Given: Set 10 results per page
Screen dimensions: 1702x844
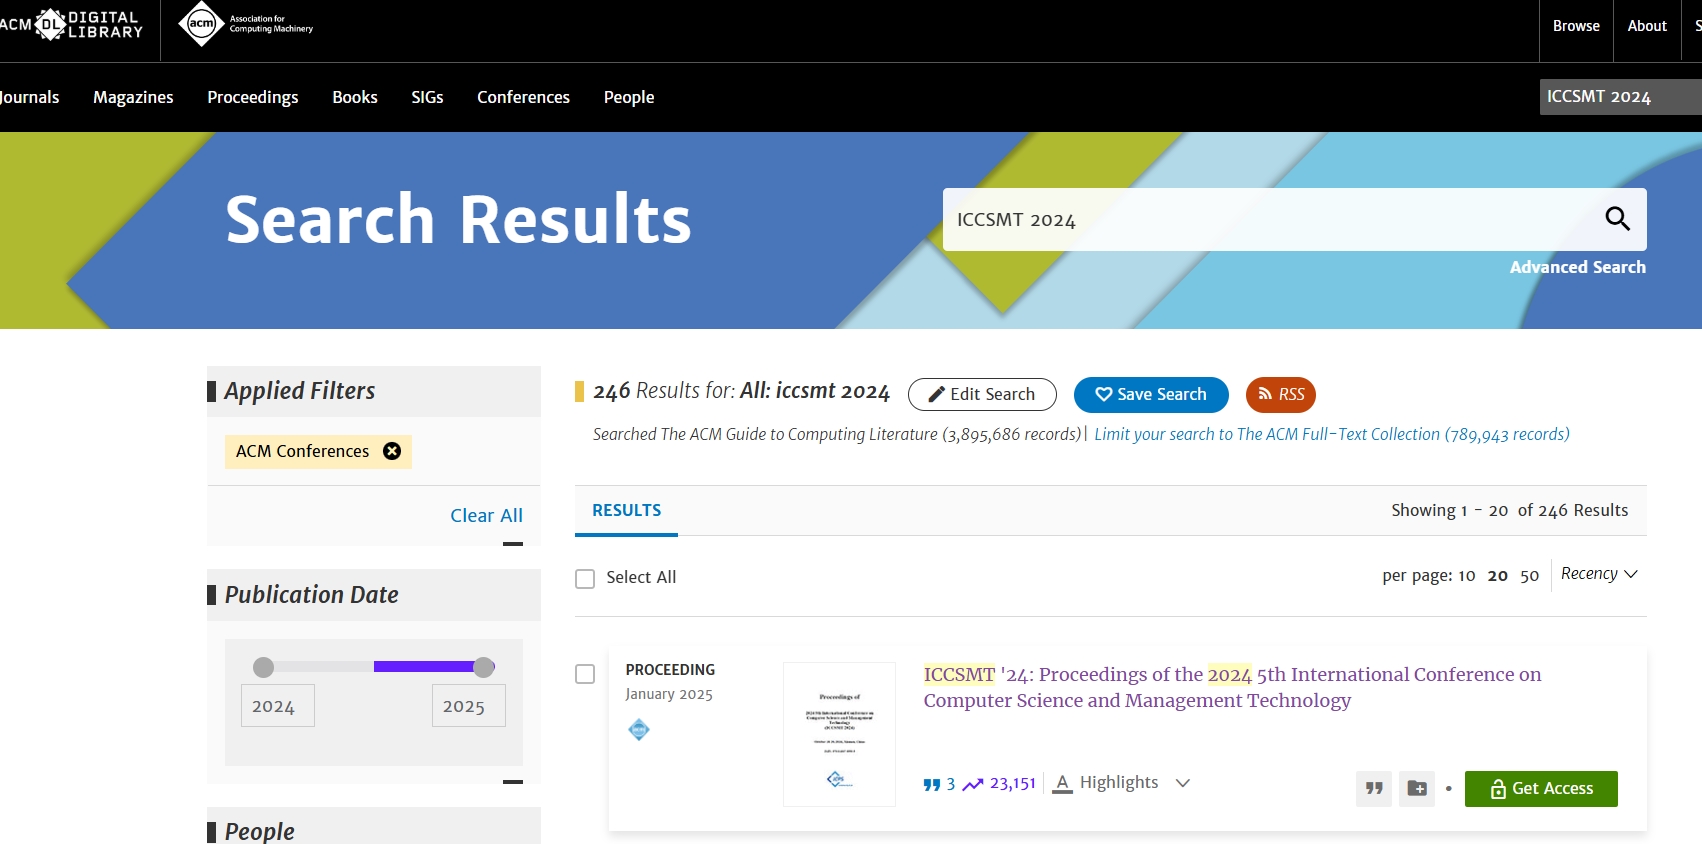Looking at the screenshot, I should pyautogui.click(x=1466, y=576).
